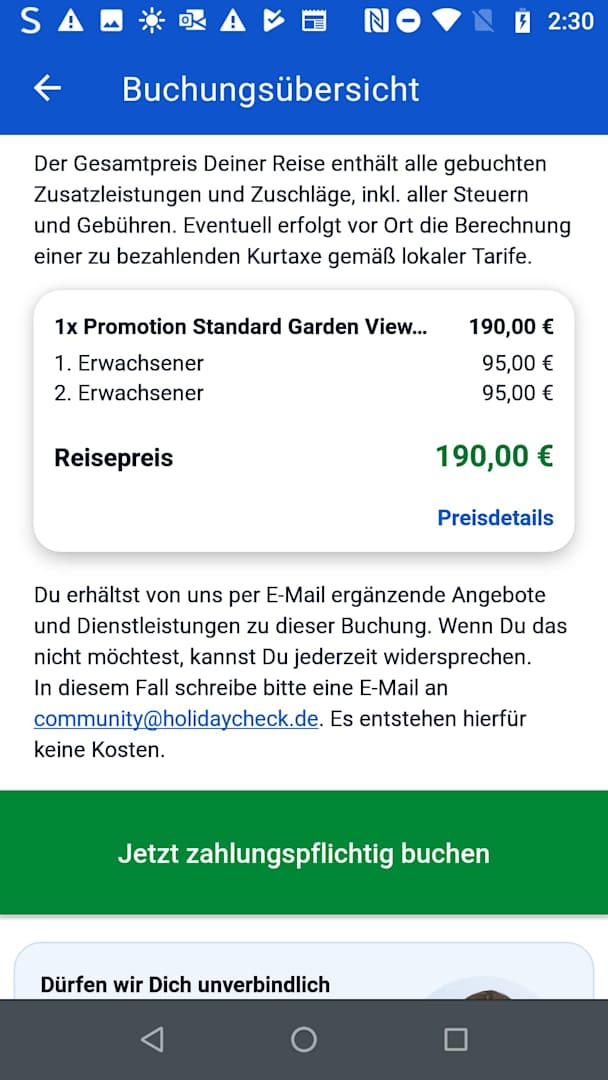
Task: Tap the brightness sun status icon
Action: tap(151, 20)
